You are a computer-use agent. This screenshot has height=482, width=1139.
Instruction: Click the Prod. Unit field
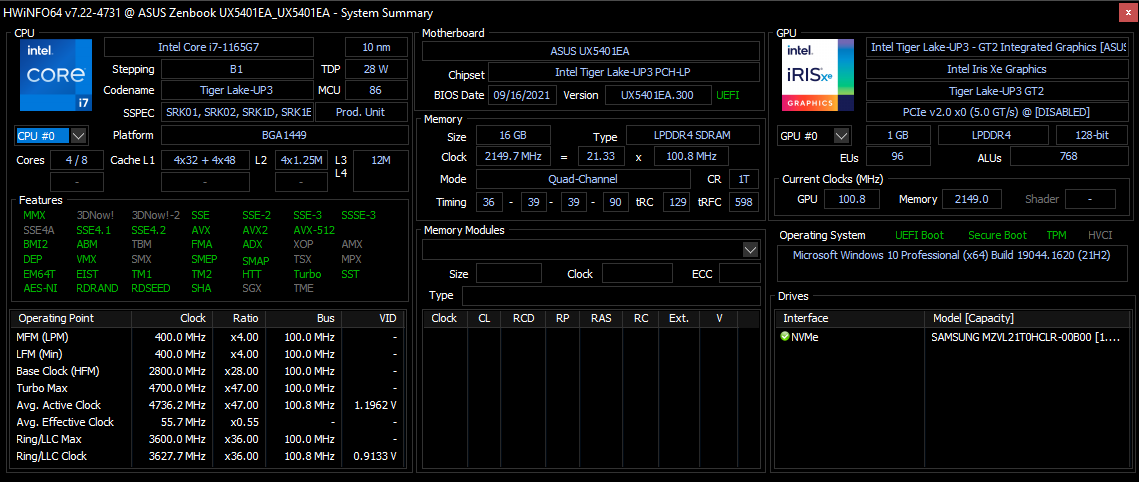coord(361,113)
